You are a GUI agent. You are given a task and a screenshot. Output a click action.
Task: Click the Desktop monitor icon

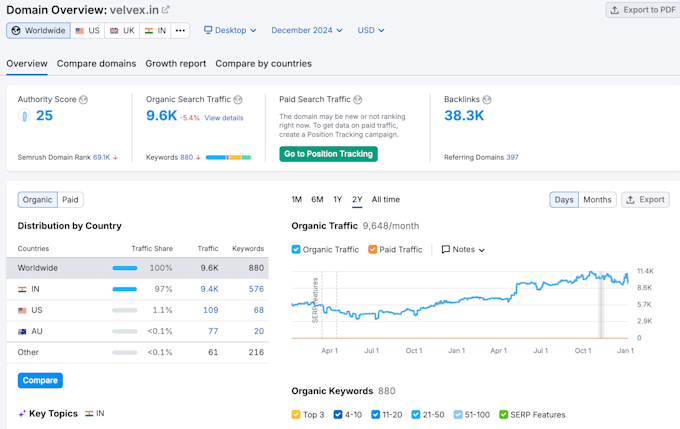pos(208,30)
